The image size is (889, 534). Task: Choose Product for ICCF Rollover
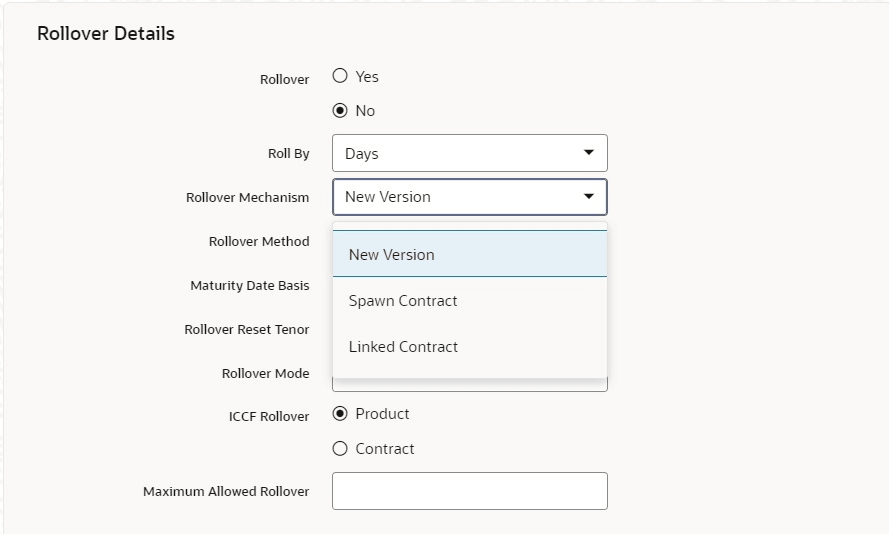click(340, 414)
